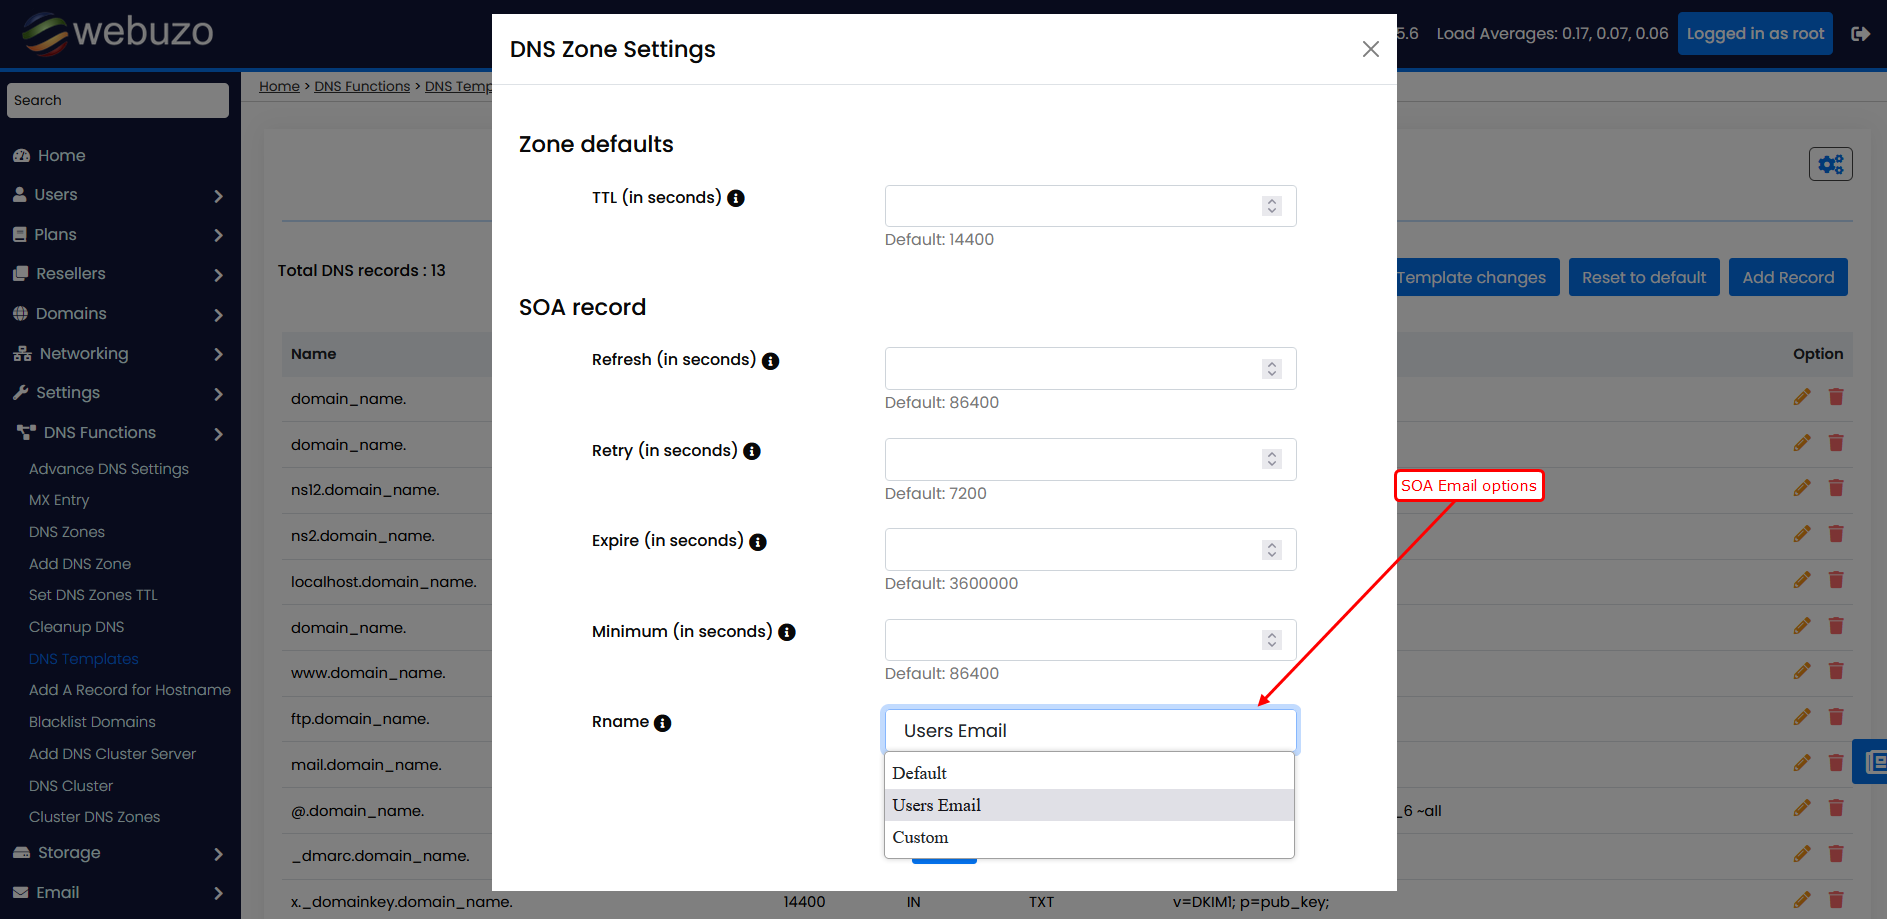Click the info icon next to TTL field
The height and width of the screenshot is (919, 1887).
736,197
